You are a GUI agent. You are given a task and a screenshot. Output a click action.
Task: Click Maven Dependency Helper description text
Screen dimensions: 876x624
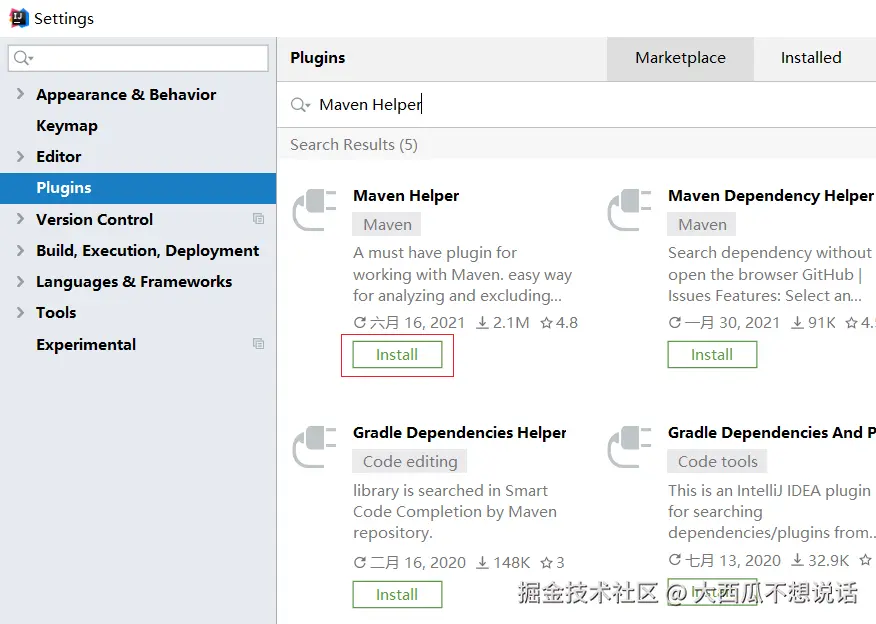[x=770, y=274]
